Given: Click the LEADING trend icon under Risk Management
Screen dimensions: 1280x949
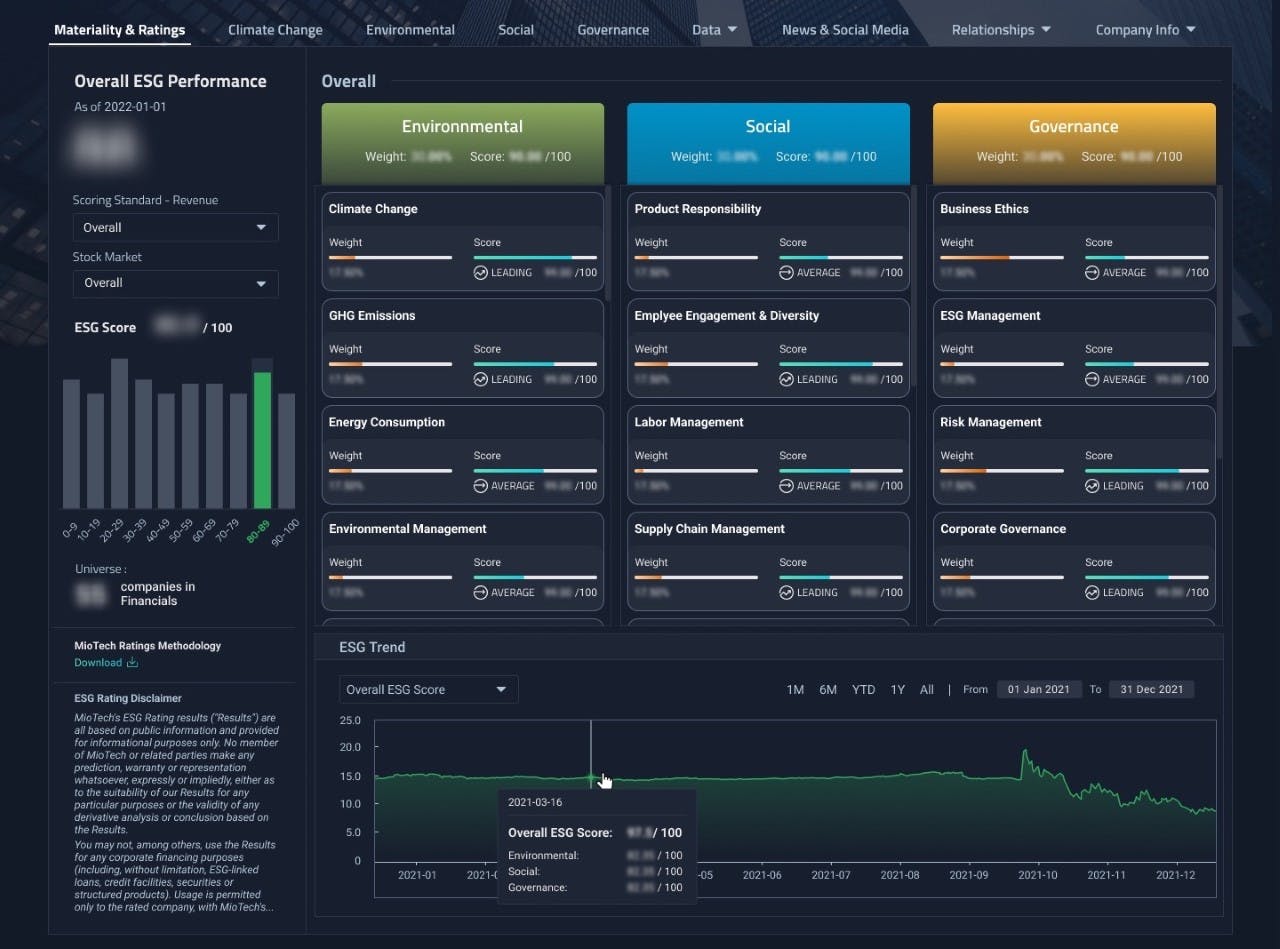Looking at the screenshot, I should [x=1092, y=486].
